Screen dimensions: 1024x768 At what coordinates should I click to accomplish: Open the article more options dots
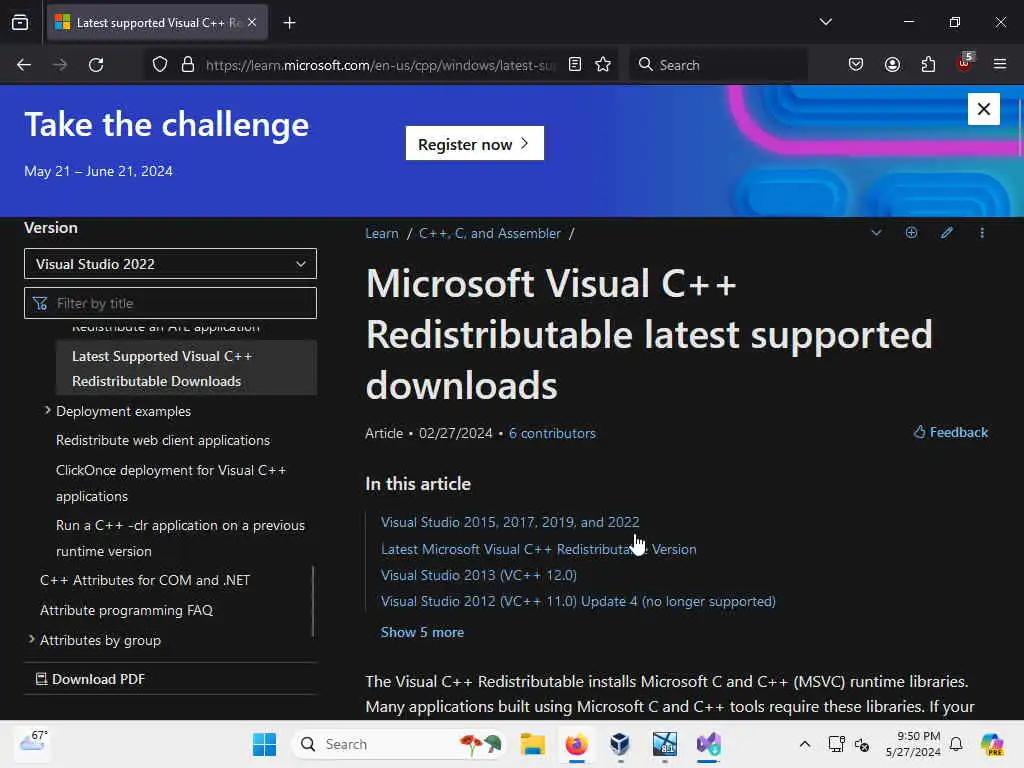[982, 232]
